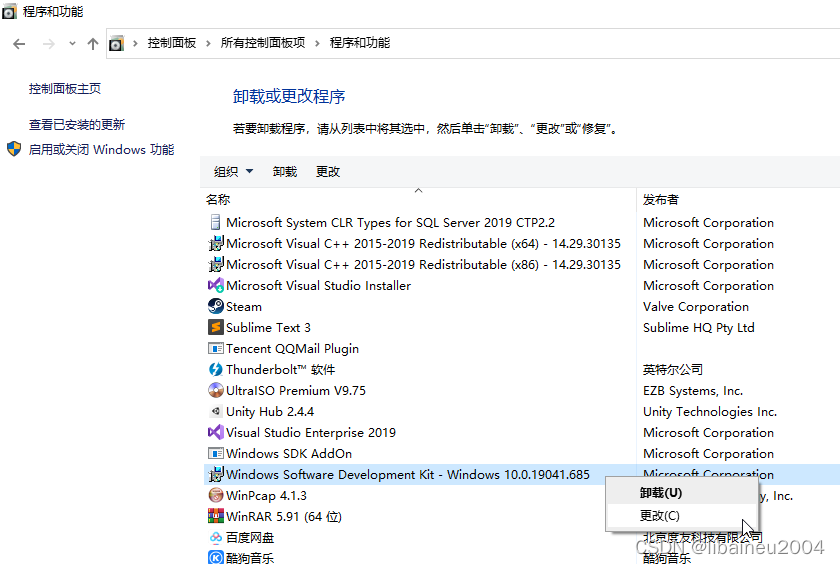This screenshot has height=564, width=840.
Task: Click the Sublime Text 3 icon
Action: pyautogui.click(x=215, y=327)
